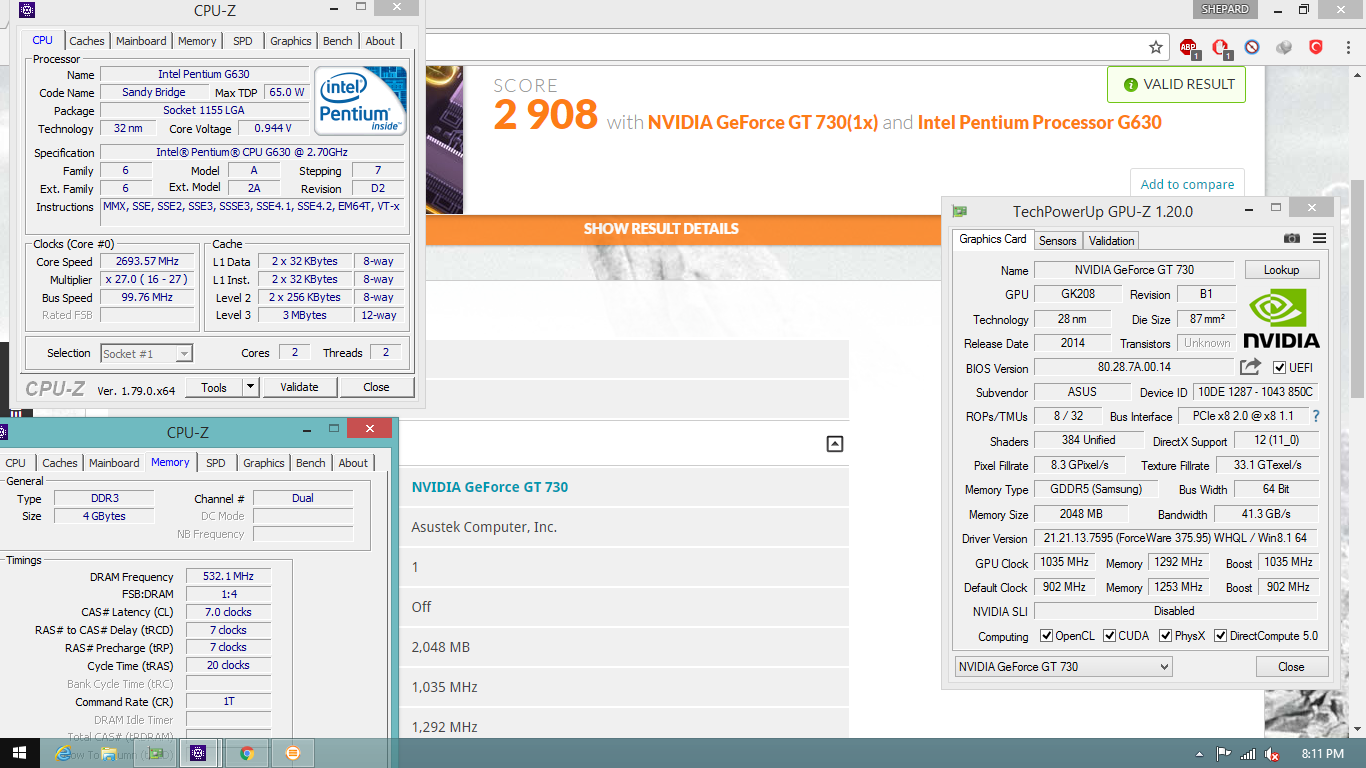Click the BIOS export arrow icon in GPU-Z
The height and width of the screenshot is (768, 1366).
[1251, 367]
